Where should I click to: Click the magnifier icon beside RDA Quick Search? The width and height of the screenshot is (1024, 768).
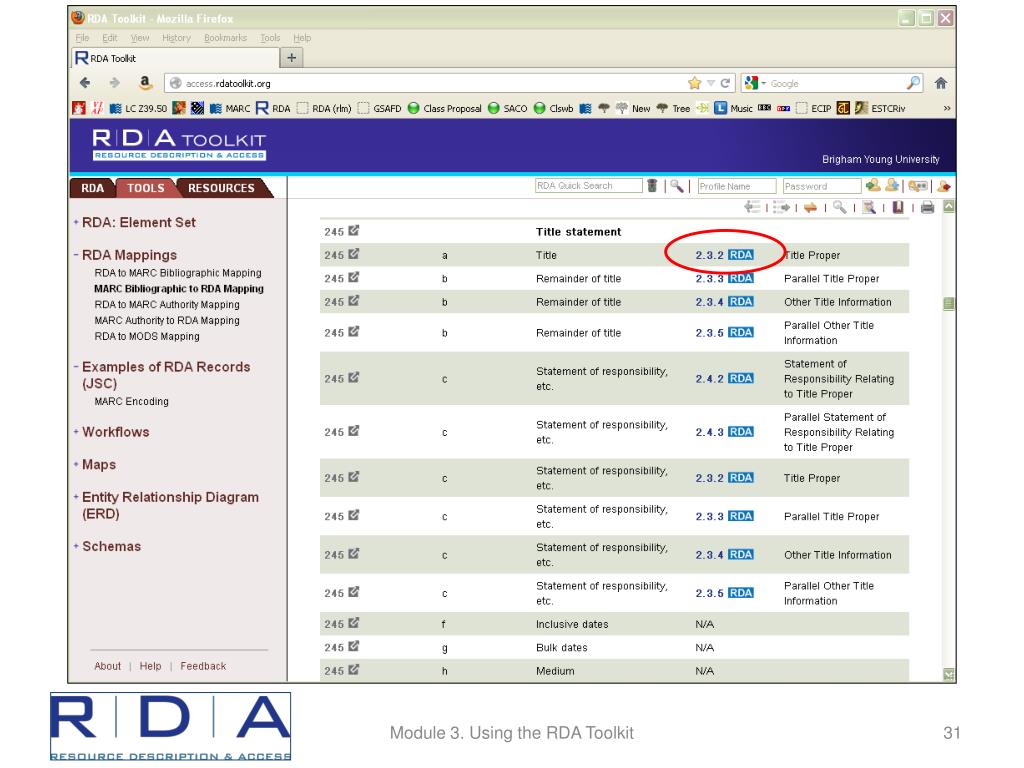[x=678, y=186]
